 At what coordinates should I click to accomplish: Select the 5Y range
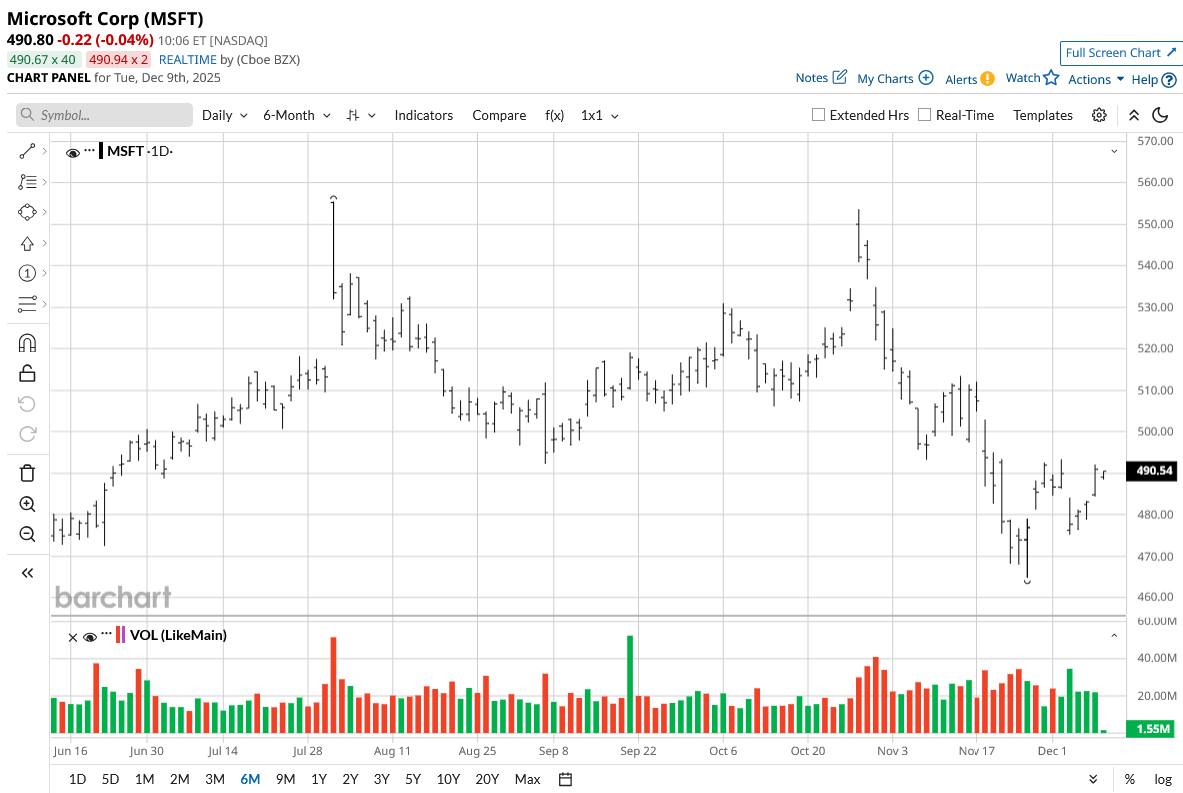pyautogui.click(x=413, y=779)
